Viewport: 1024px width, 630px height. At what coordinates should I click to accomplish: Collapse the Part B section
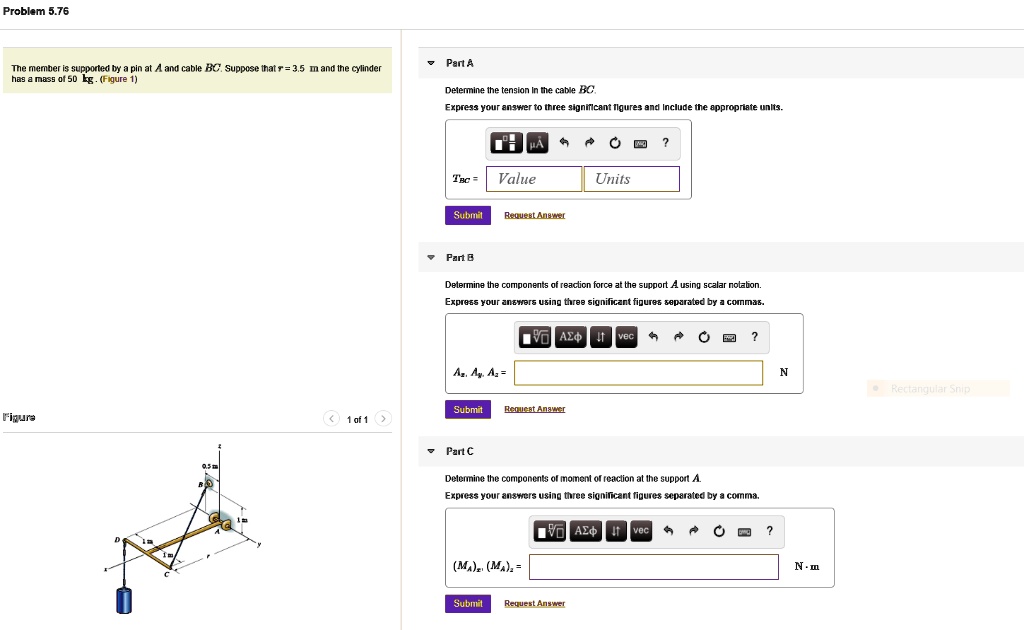[x=431, y=258]
